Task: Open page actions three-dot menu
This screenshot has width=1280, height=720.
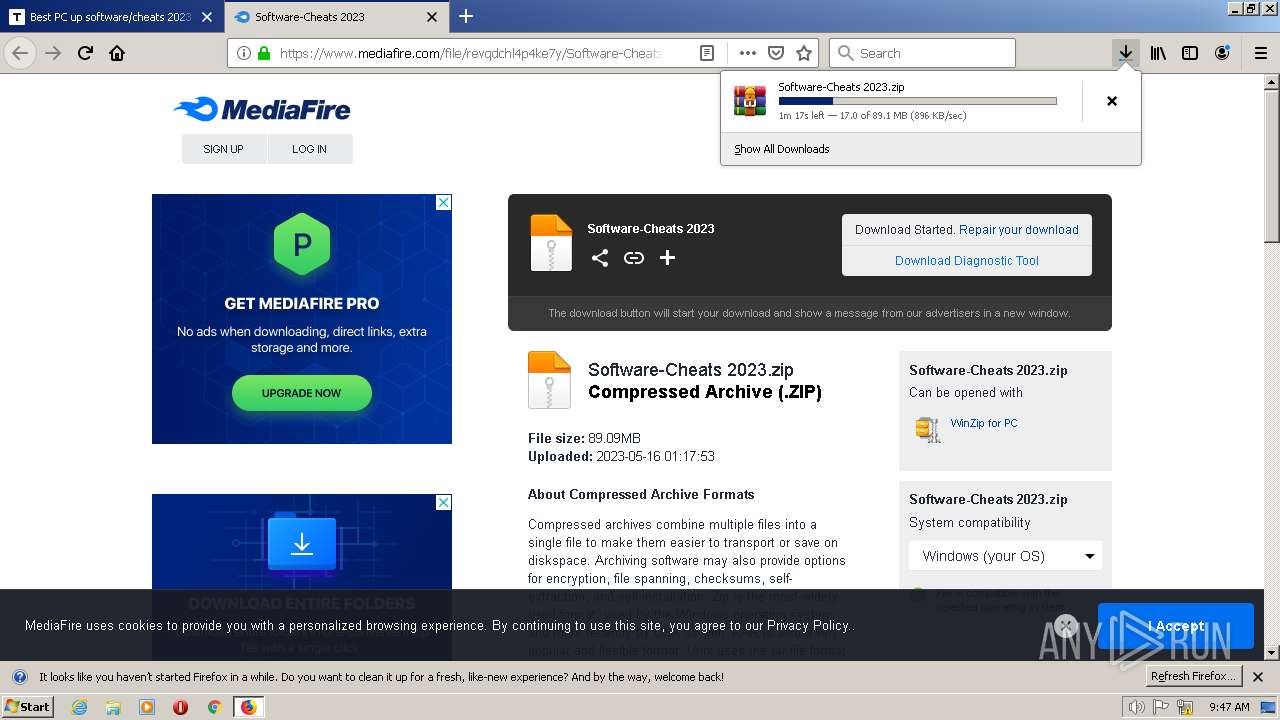Action: pos(748,53)
